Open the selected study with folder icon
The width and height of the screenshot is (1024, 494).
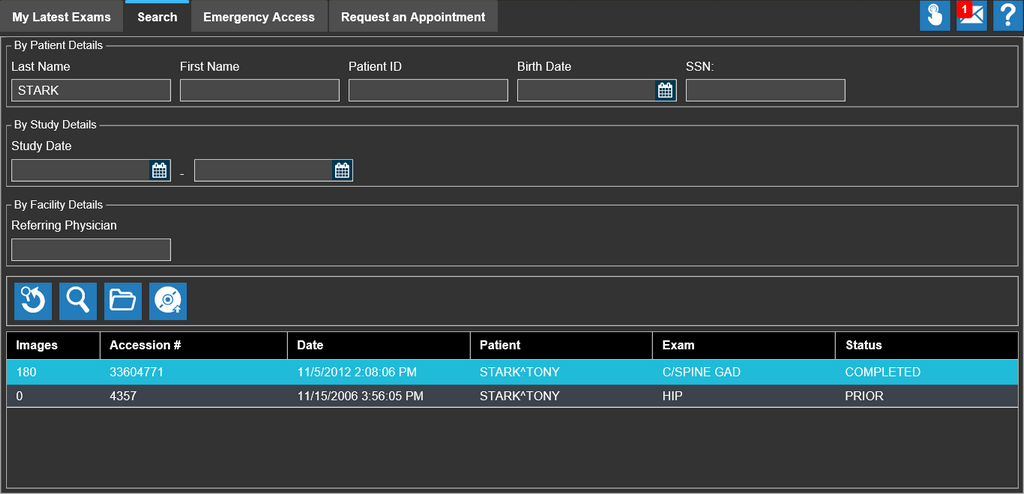click(123, 300)
